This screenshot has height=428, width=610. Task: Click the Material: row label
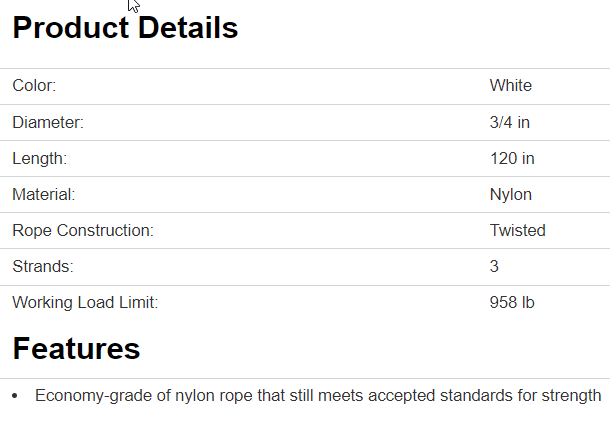(x=44, y=194)
